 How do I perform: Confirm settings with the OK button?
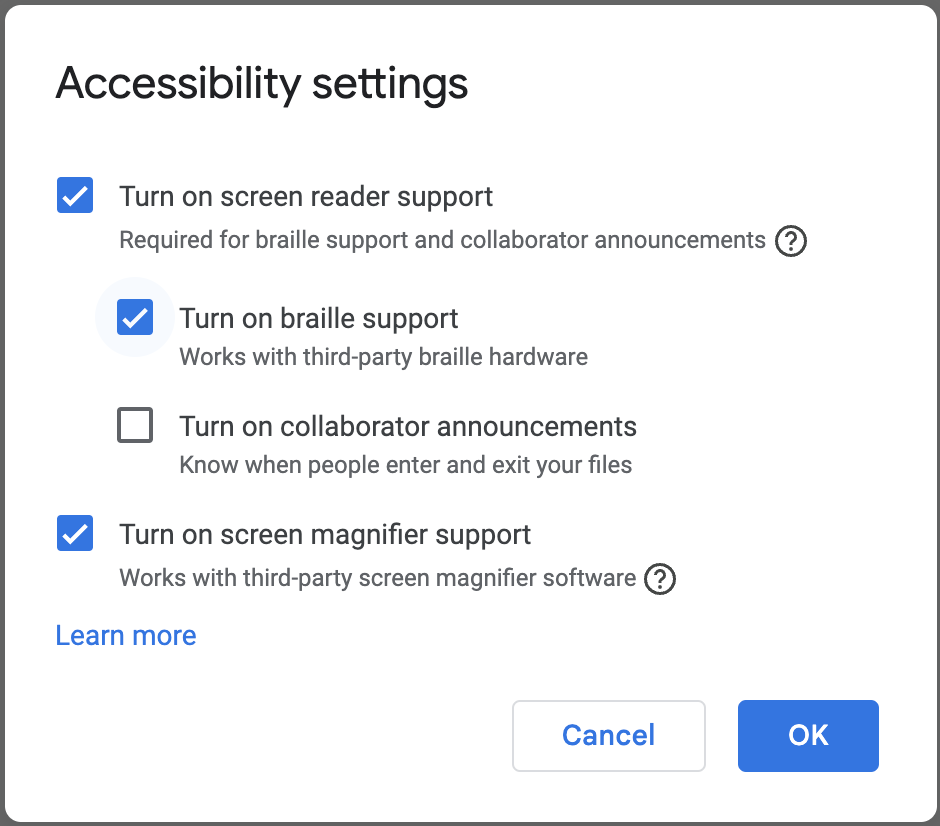pos(808,735)
